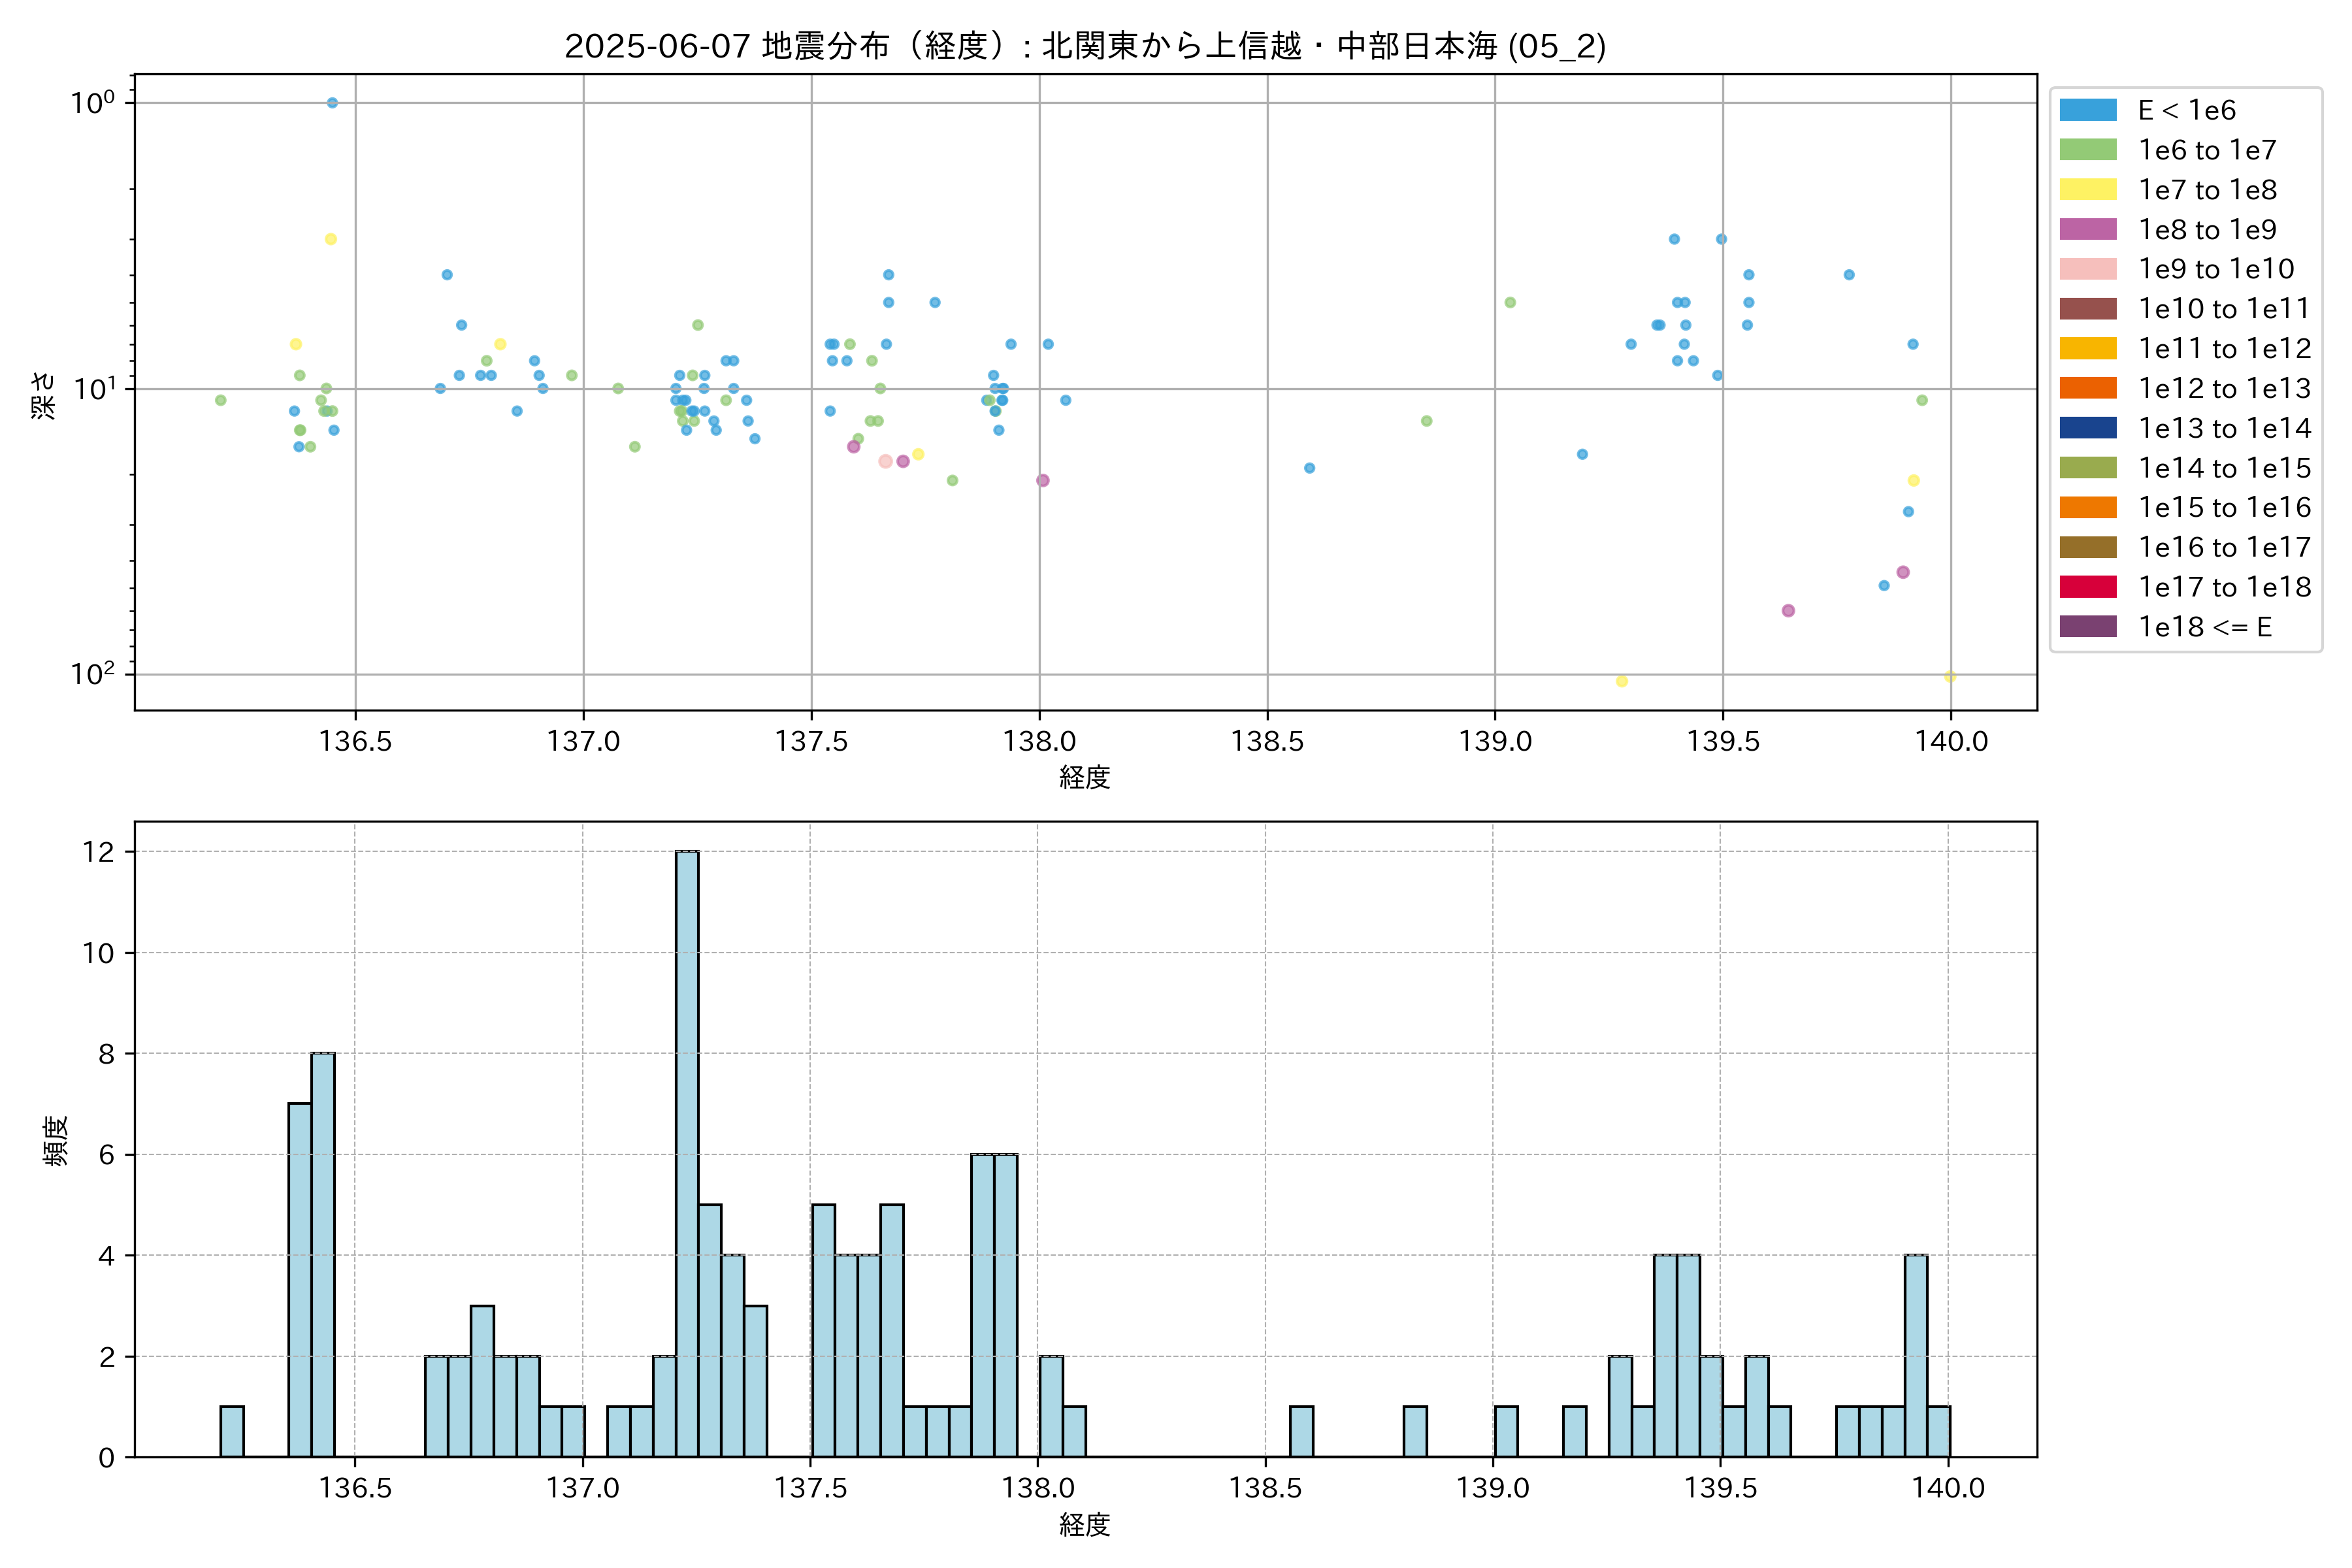Click the chart title text at top
This screenshot has height=1568, width=2352.
tap(1085, 46)
